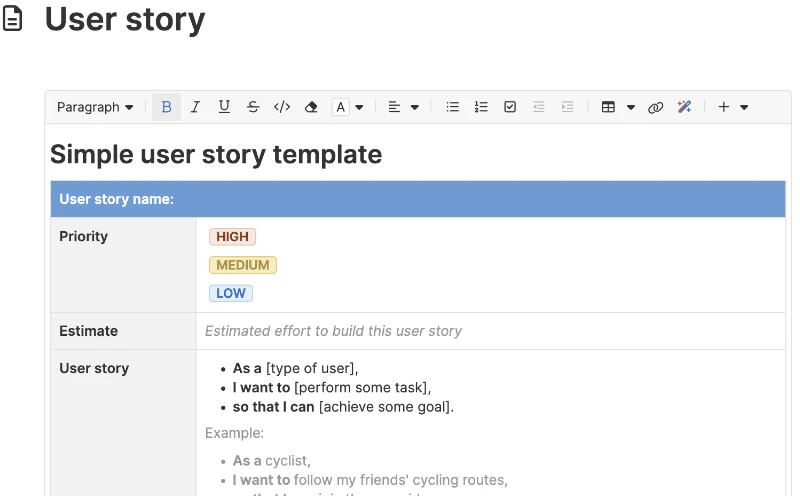Expand the insert more dropdown arrow

coord(744,107)
